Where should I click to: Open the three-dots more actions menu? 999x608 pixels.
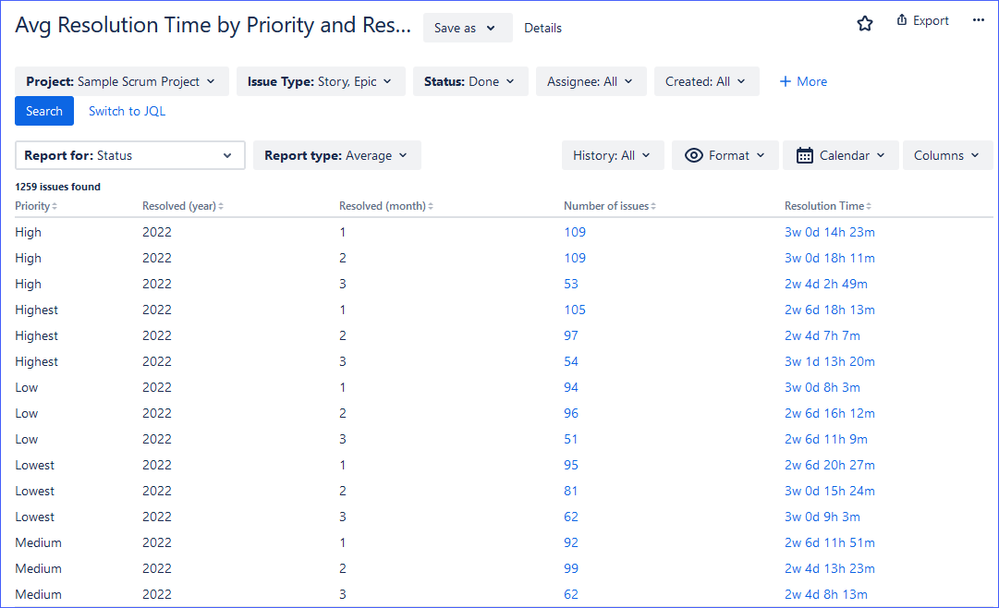pos(979,20)
